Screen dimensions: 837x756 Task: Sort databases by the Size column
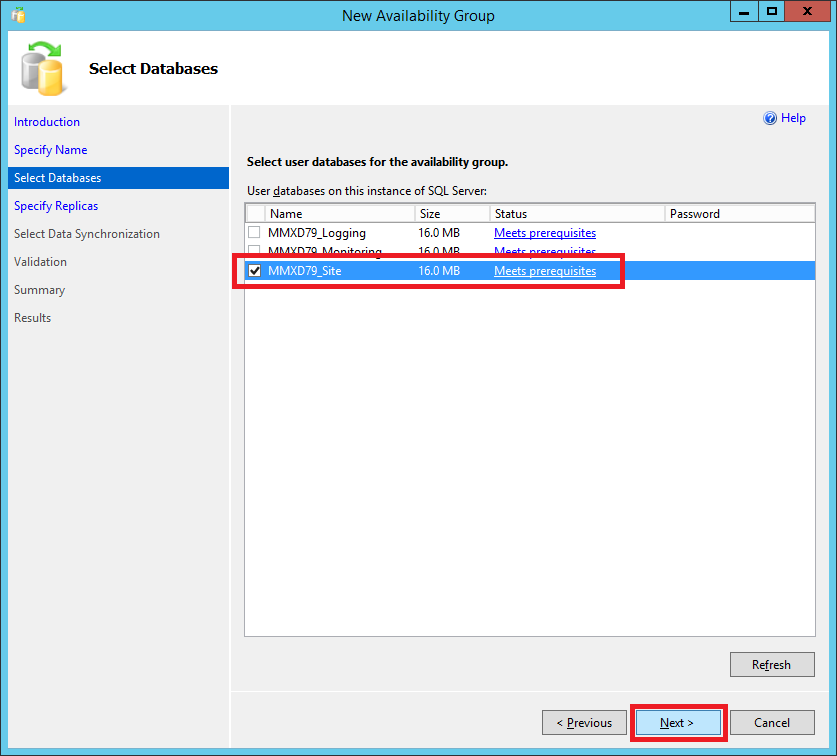(451, 213)
